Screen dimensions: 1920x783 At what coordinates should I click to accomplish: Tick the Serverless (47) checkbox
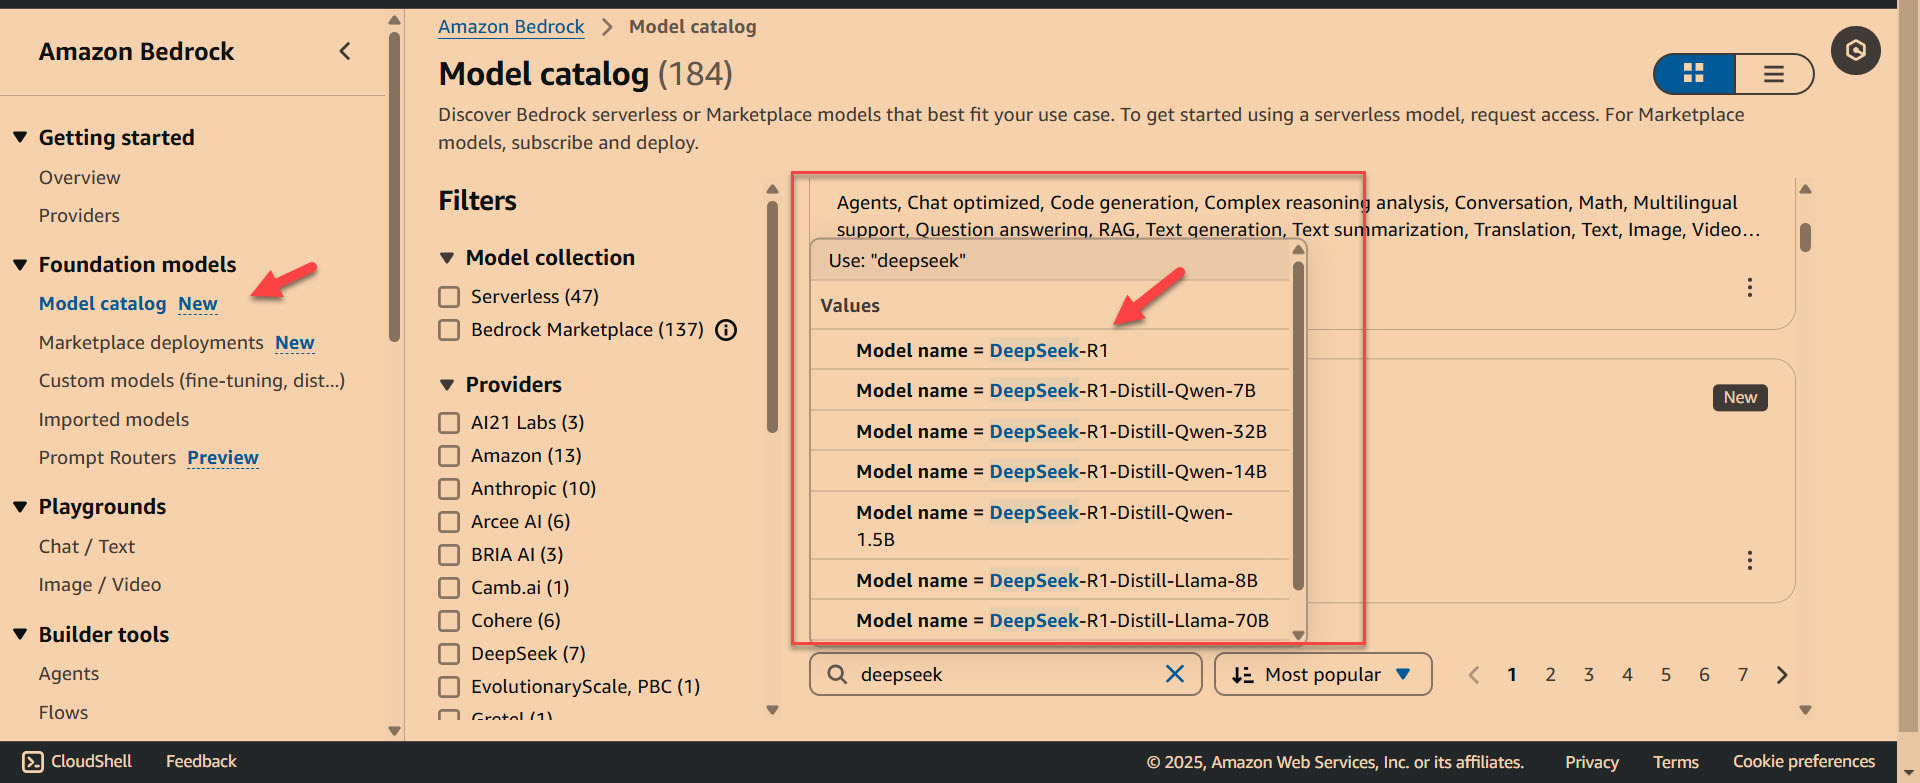click(449, 297)
